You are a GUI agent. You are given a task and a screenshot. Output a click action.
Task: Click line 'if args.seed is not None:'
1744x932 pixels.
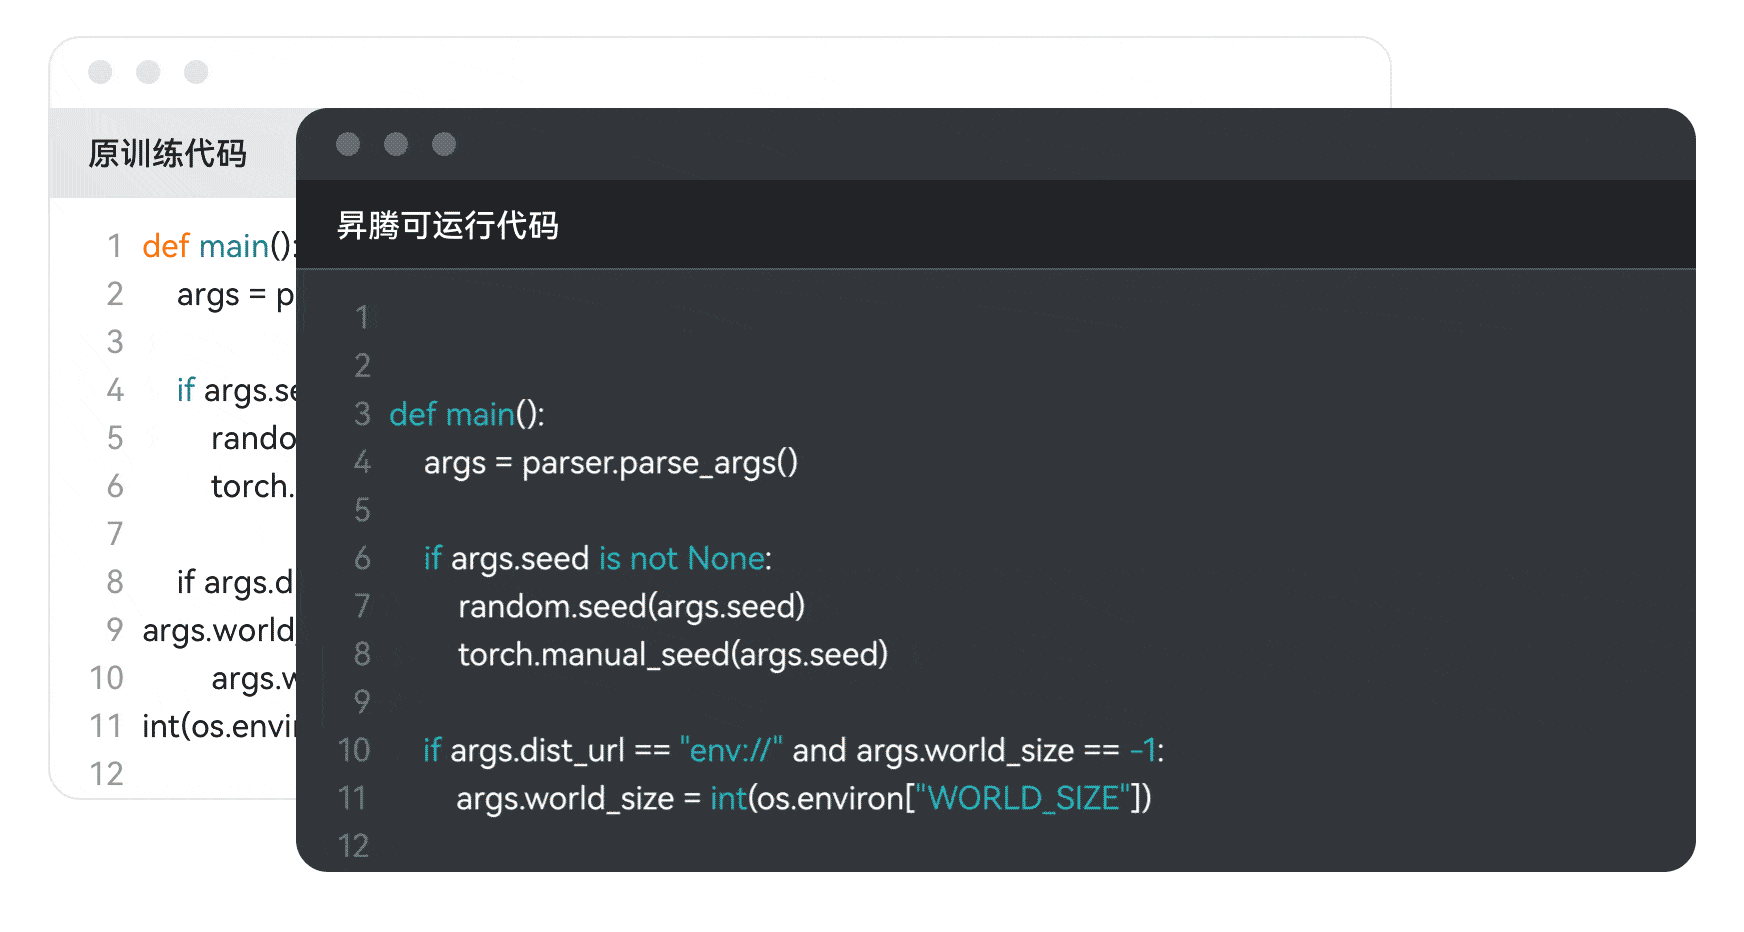click(x=597, y=558)
